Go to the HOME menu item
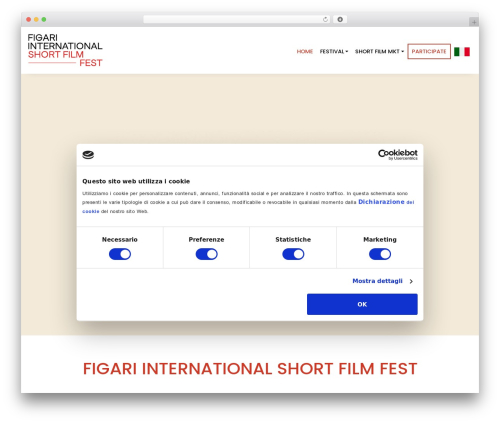This screenshot has height=423, width=500. [x=305, y=51]
